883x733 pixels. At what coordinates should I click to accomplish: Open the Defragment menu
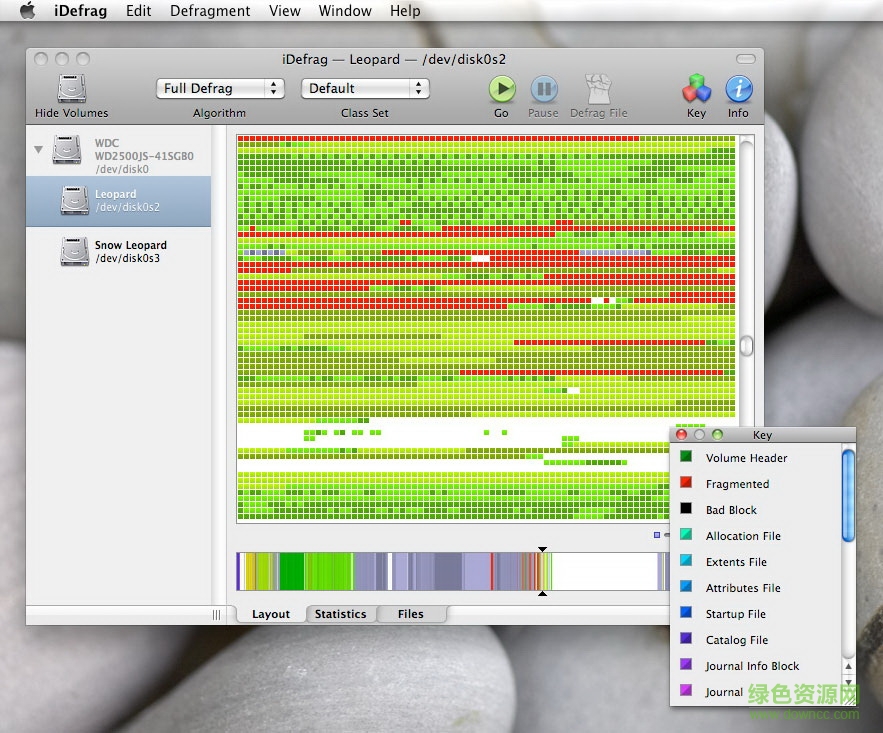[210, 11]
